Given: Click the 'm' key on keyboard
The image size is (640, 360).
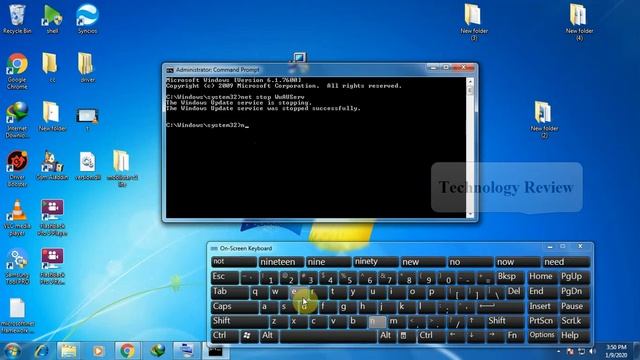Looking at the screenshot, I should coord(396,321).
